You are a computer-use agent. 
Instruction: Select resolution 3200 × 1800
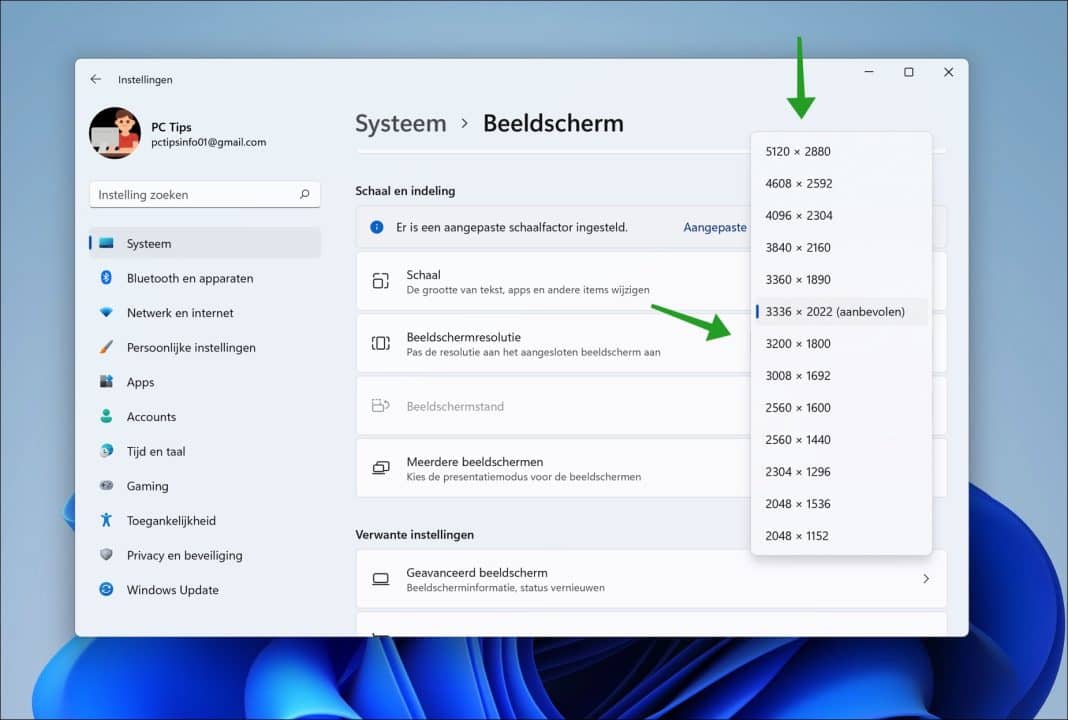point(841,343)
